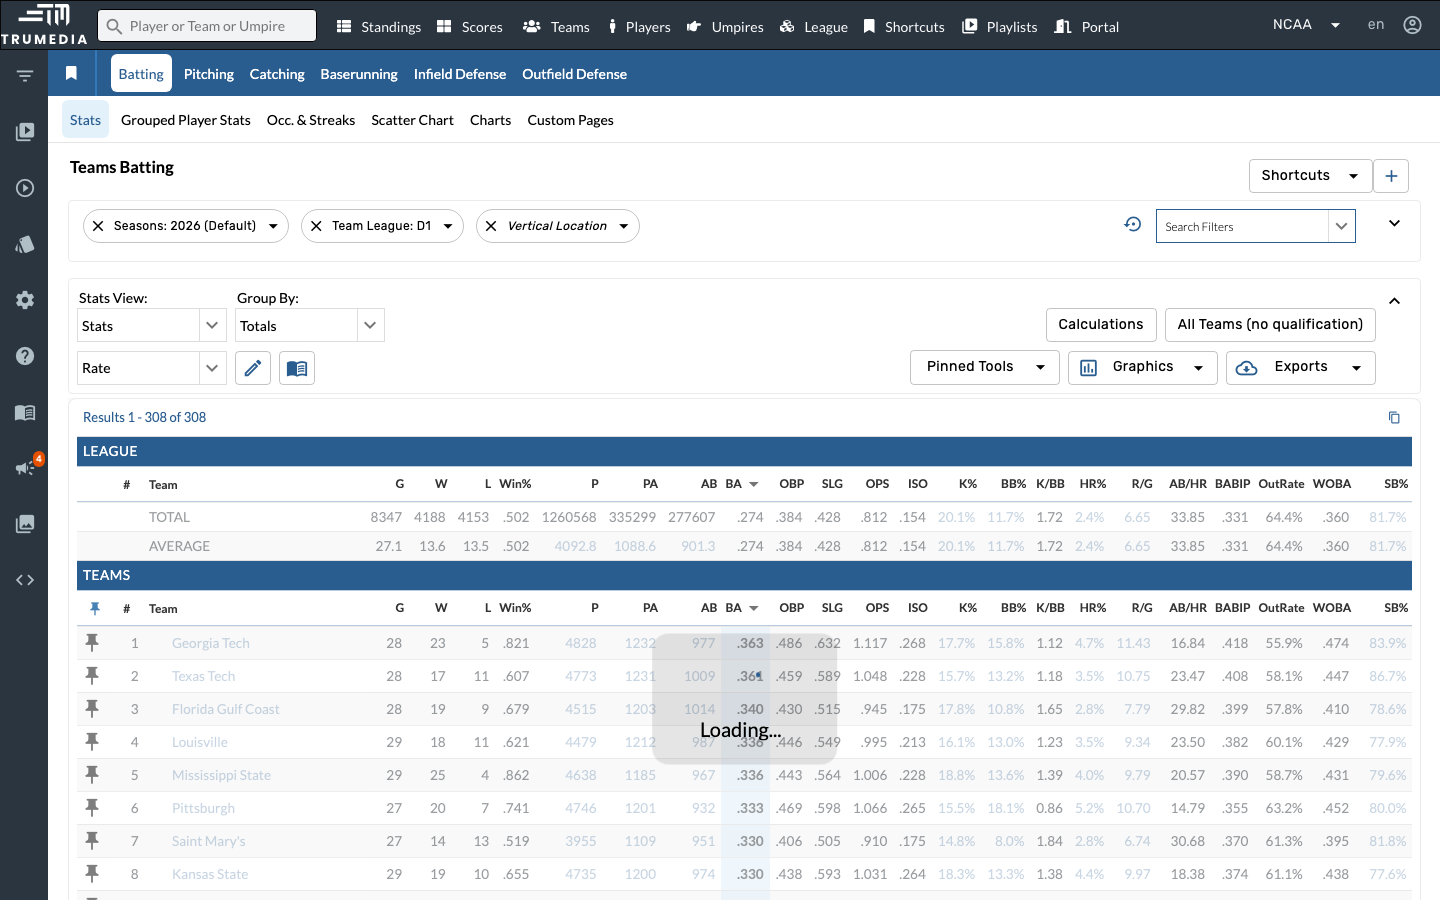Screen dimensions: 1440x900
Task: Open the image gallery icon in sidebar
Action: (x=25, y=524)
